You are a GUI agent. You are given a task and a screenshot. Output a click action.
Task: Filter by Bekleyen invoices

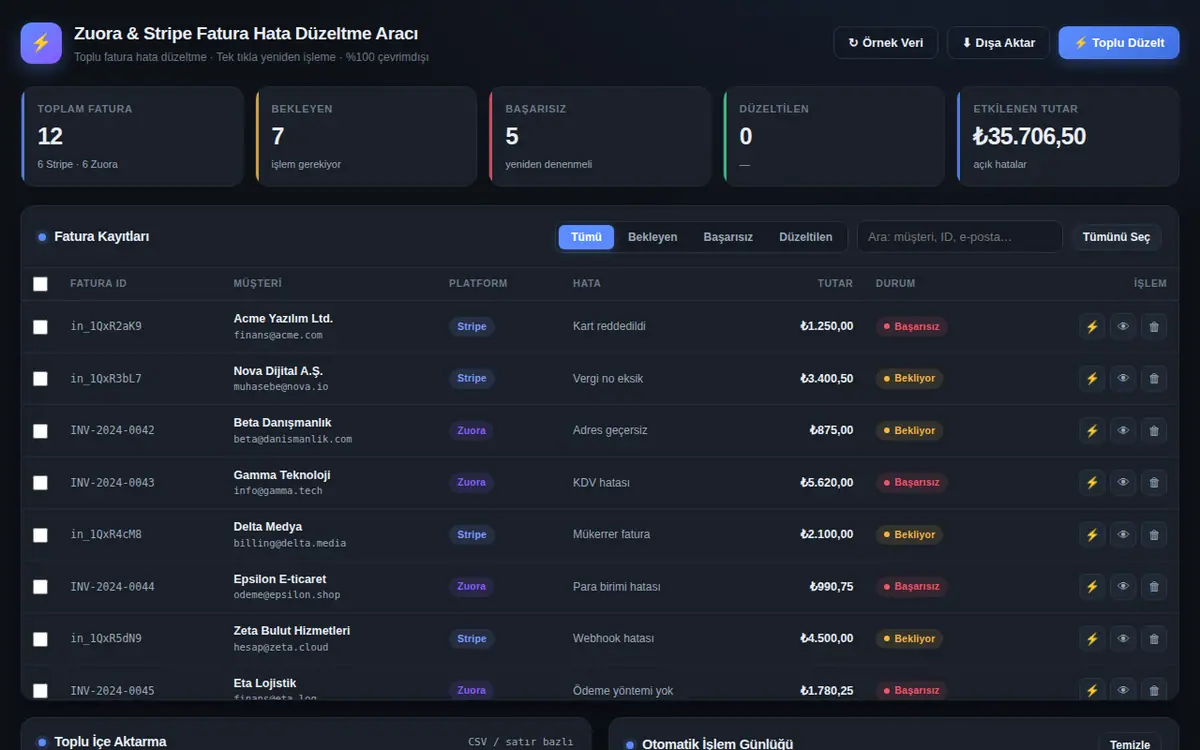click(x=652, y=237)
